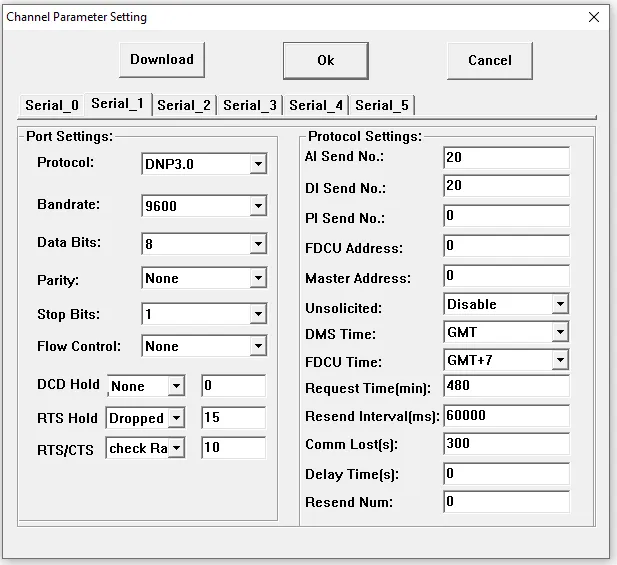Select the FDCU Address input field
617x565 pixels.
pyautogui.click(x=506, y=246)
